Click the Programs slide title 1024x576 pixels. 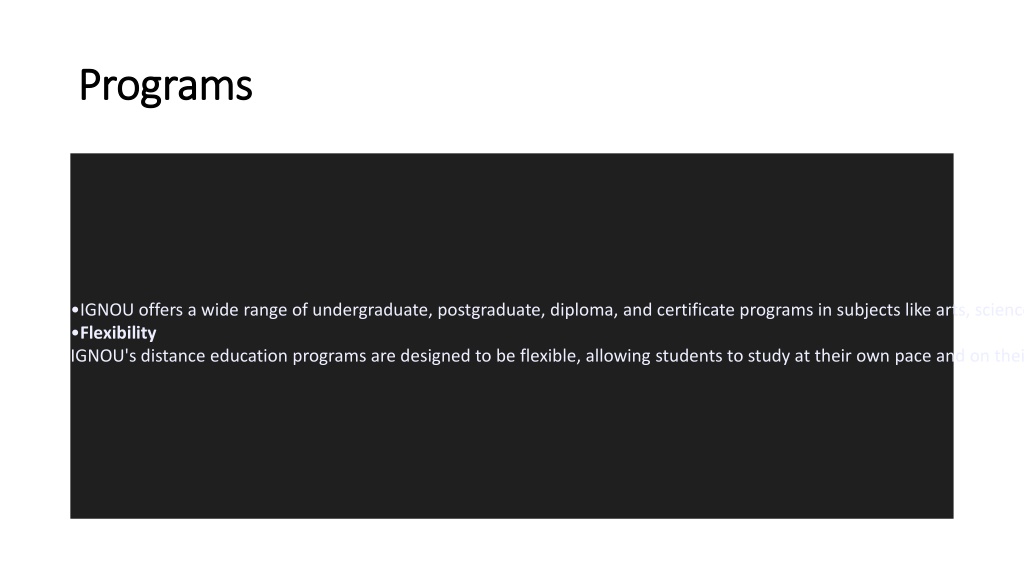coord(165,86)
